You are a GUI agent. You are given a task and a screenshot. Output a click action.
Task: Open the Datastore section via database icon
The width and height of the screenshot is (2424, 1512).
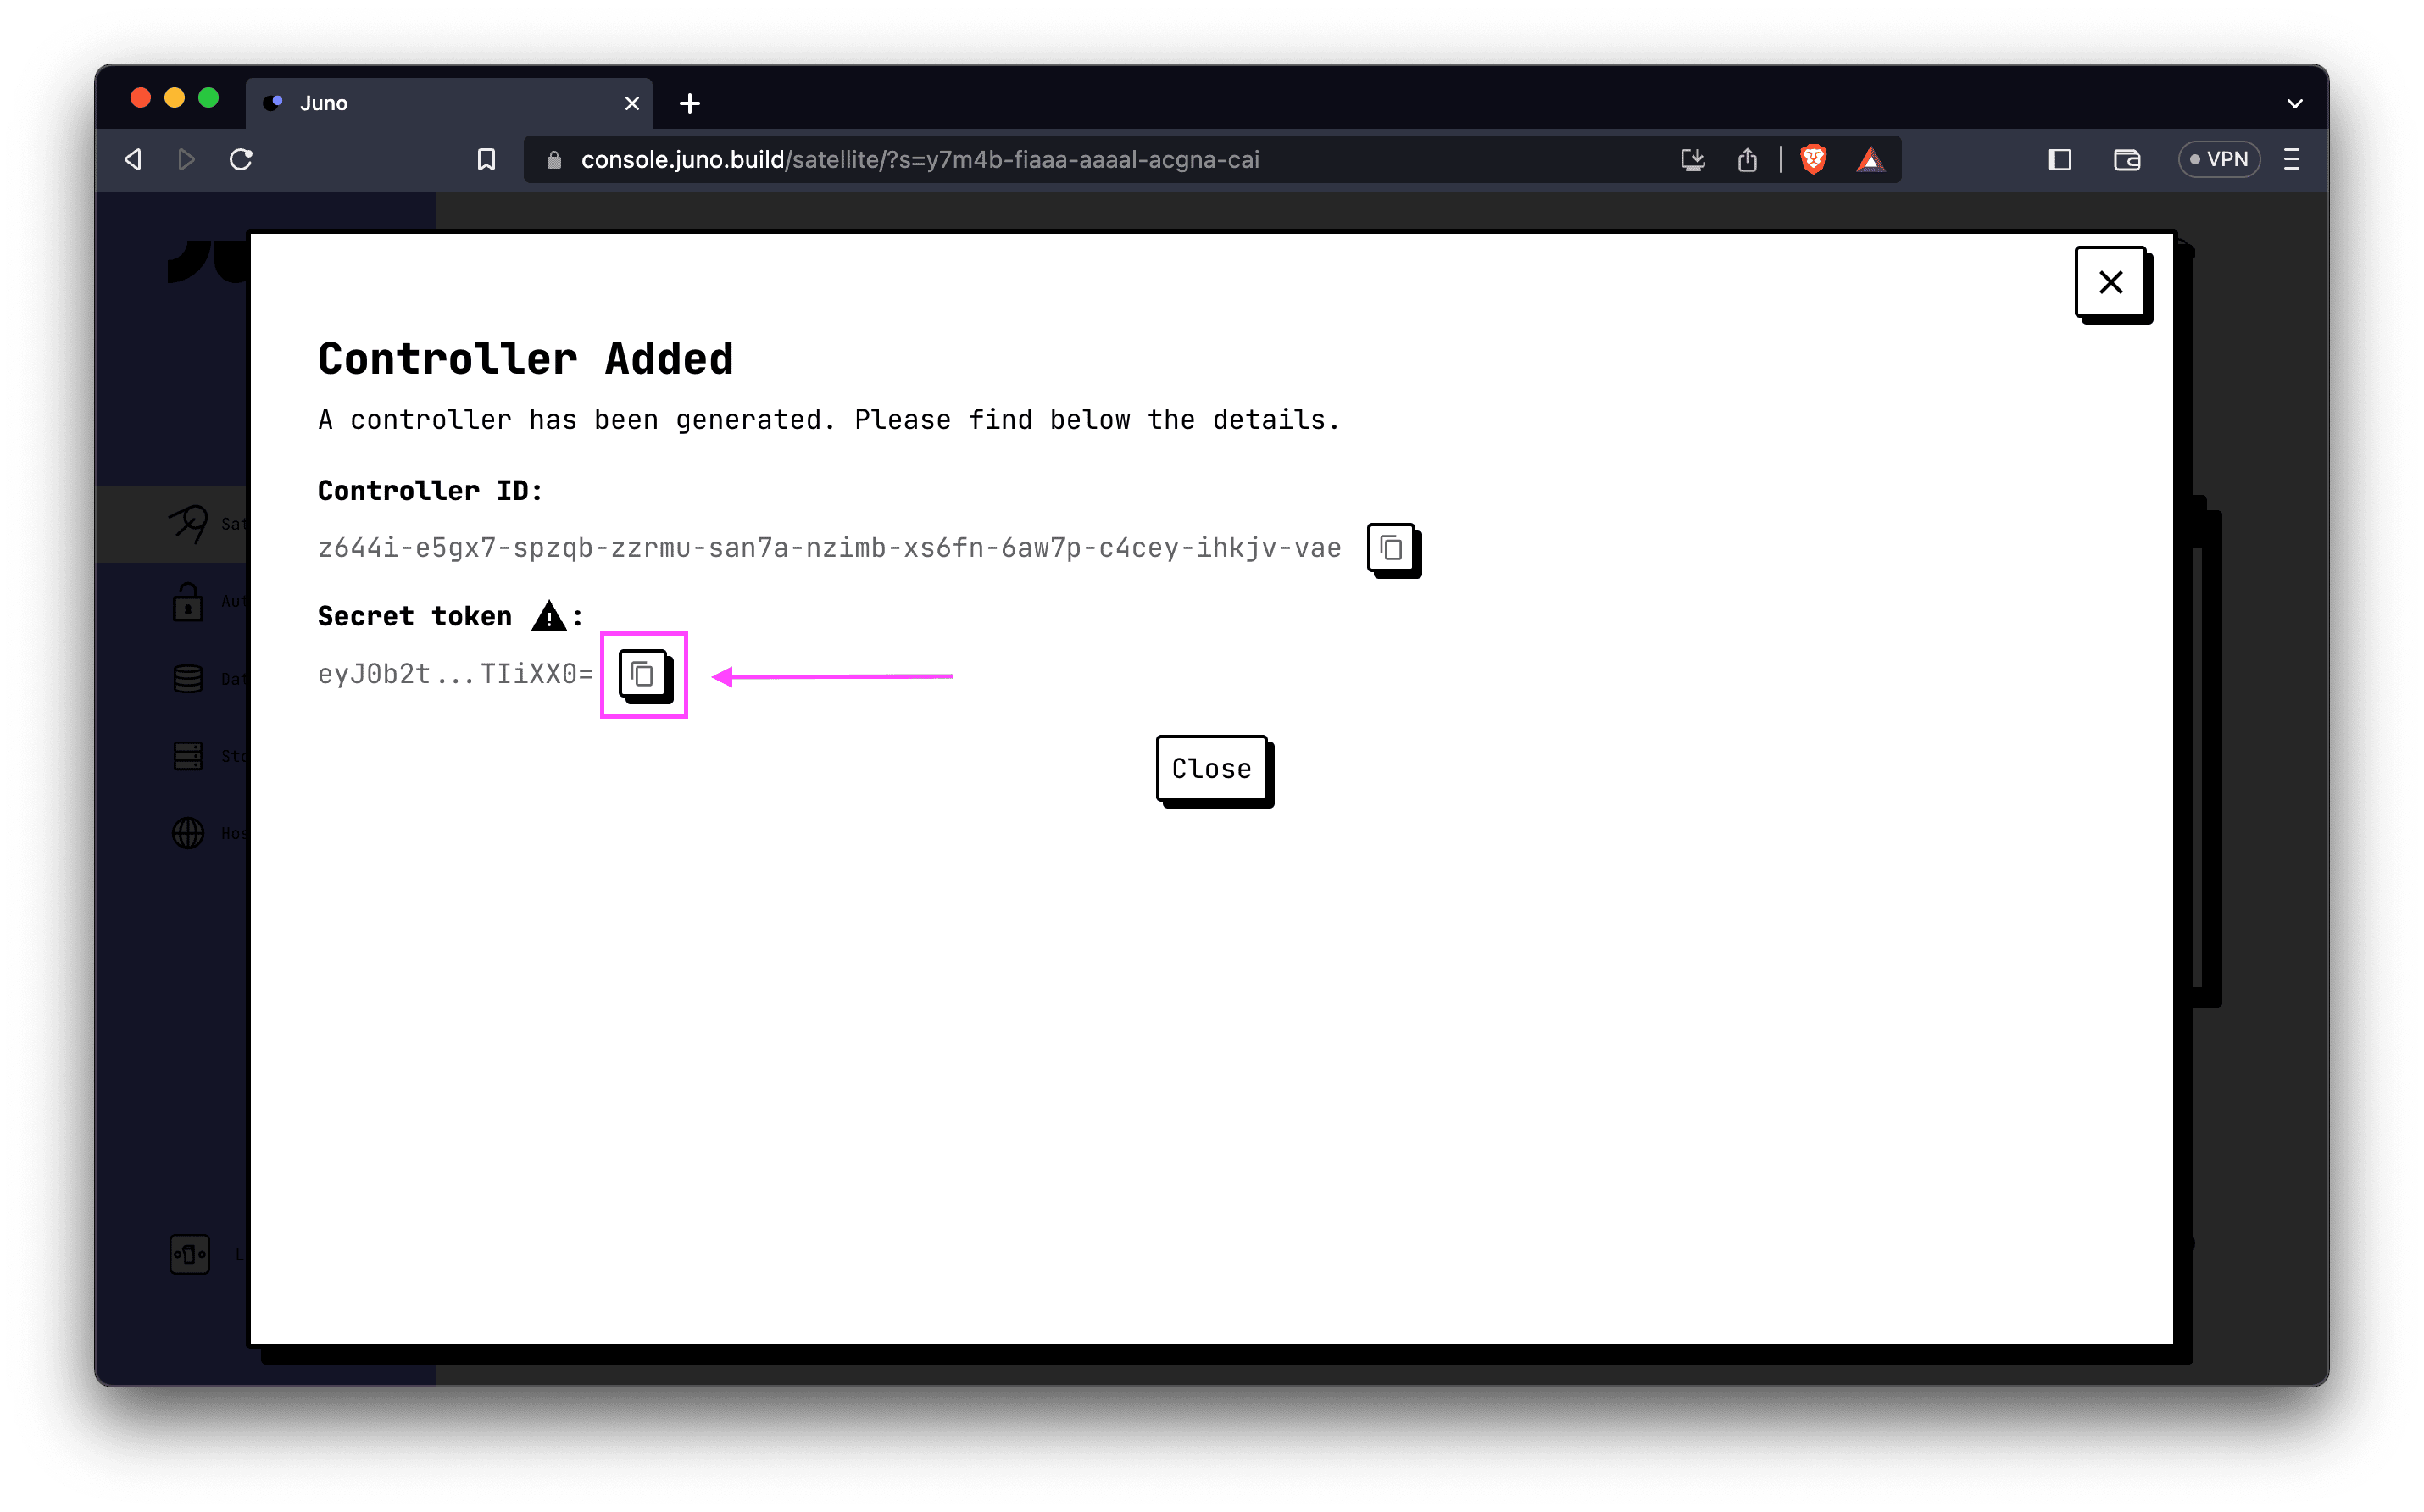click(x=190, y=678)
